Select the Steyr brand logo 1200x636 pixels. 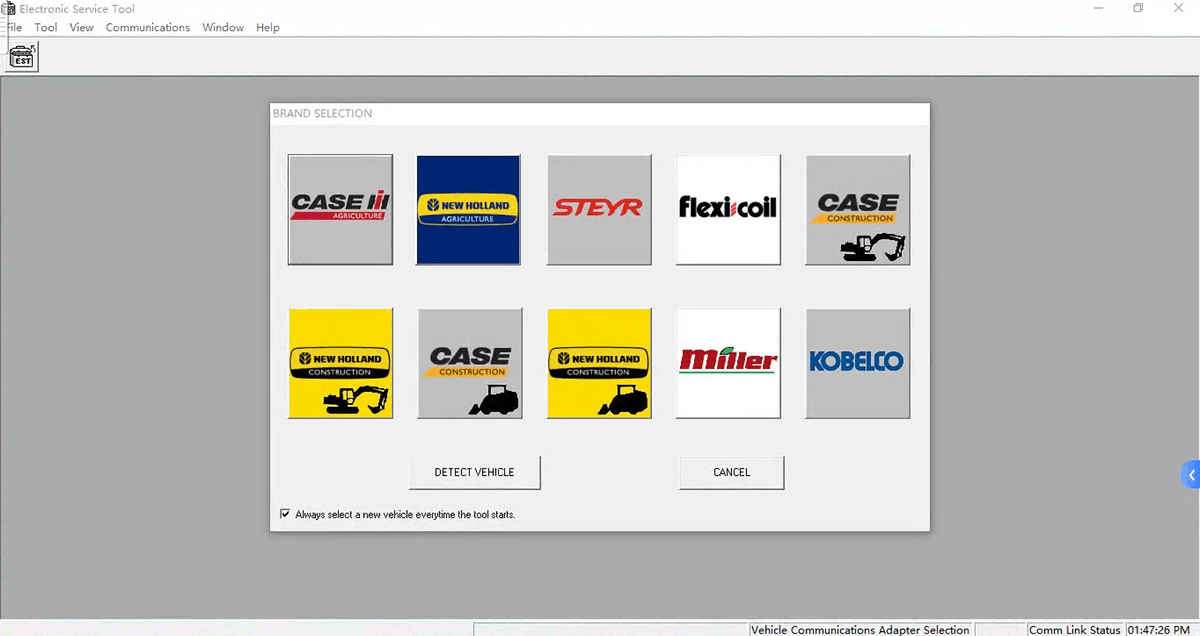coord(599,209)
